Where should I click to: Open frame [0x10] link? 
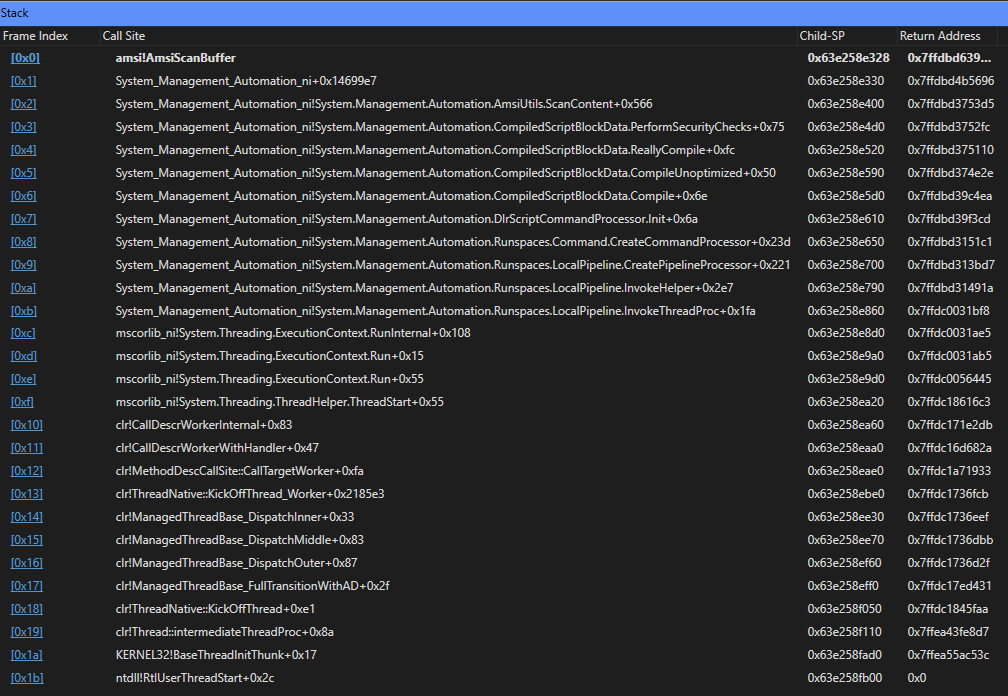pos(26,425)
